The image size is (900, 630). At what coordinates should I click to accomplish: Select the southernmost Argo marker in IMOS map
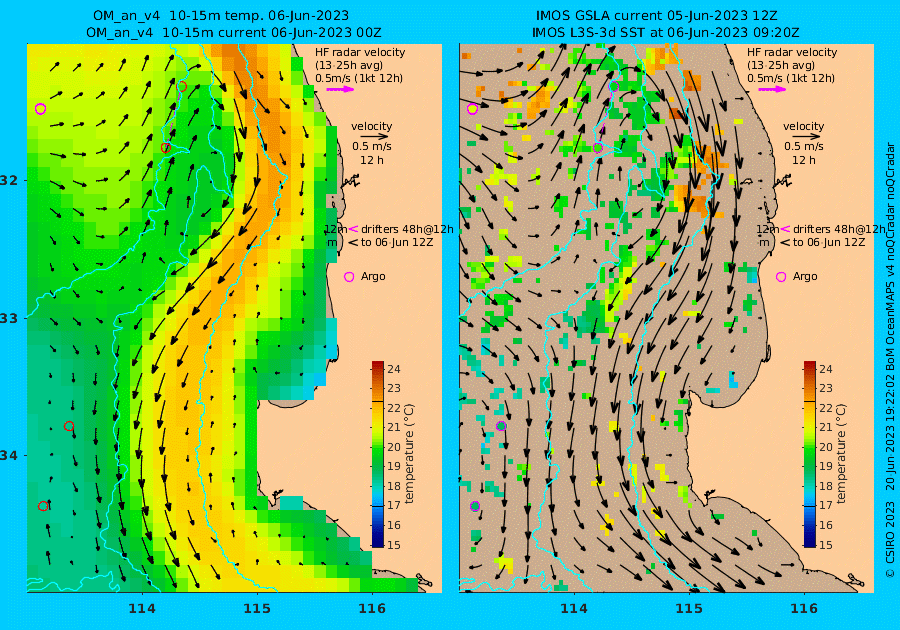[475, 506]
